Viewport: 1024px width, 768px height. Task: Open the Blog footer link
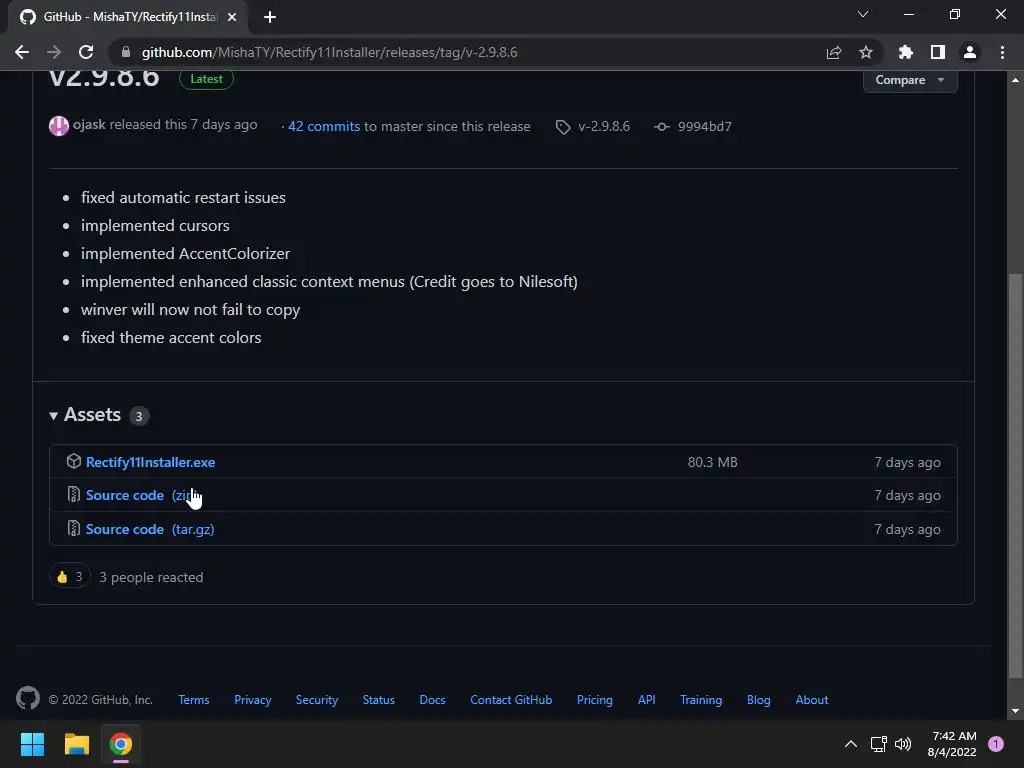pos(759,700)
